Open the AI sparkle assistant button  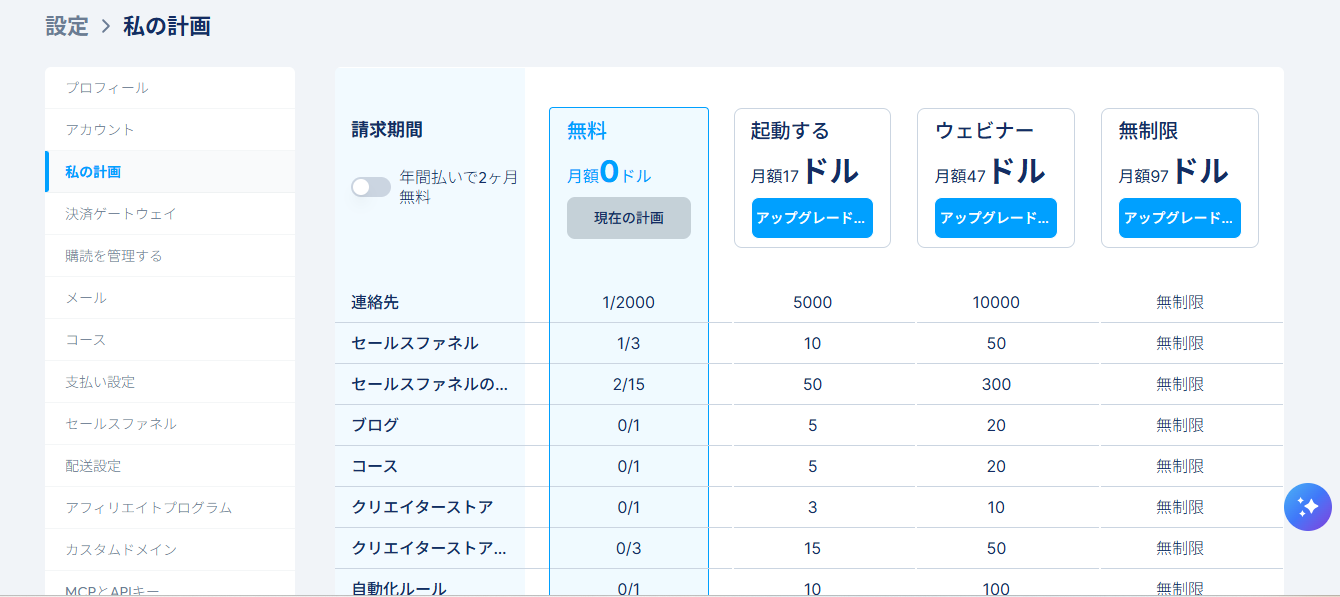[1308, 507]
